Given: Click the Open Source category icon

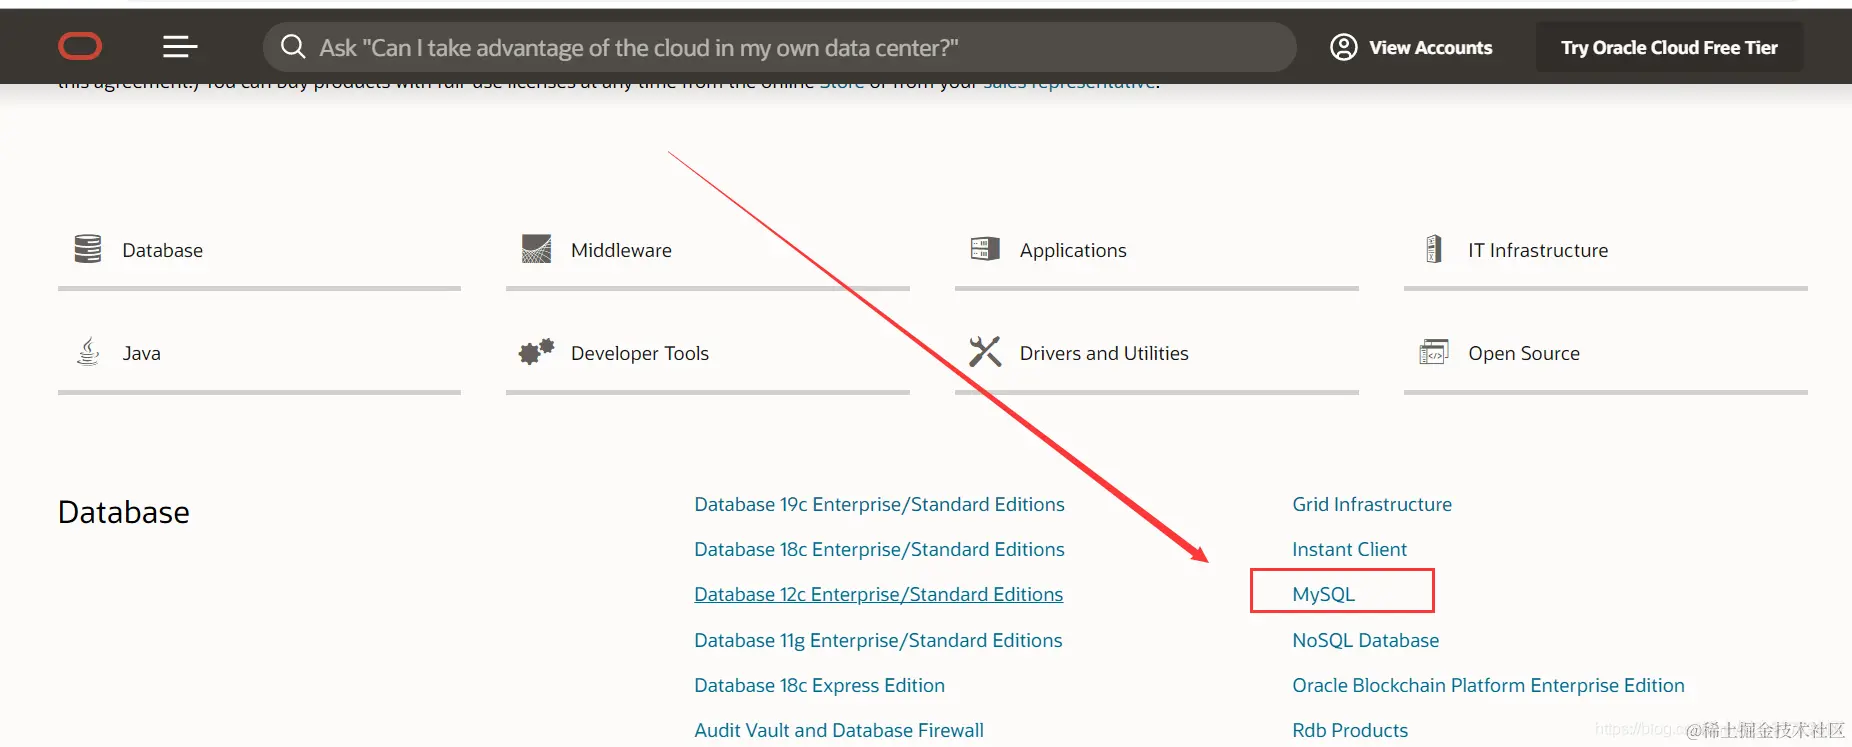Looking at the screenshot, I should click(x=1434, y=352).
